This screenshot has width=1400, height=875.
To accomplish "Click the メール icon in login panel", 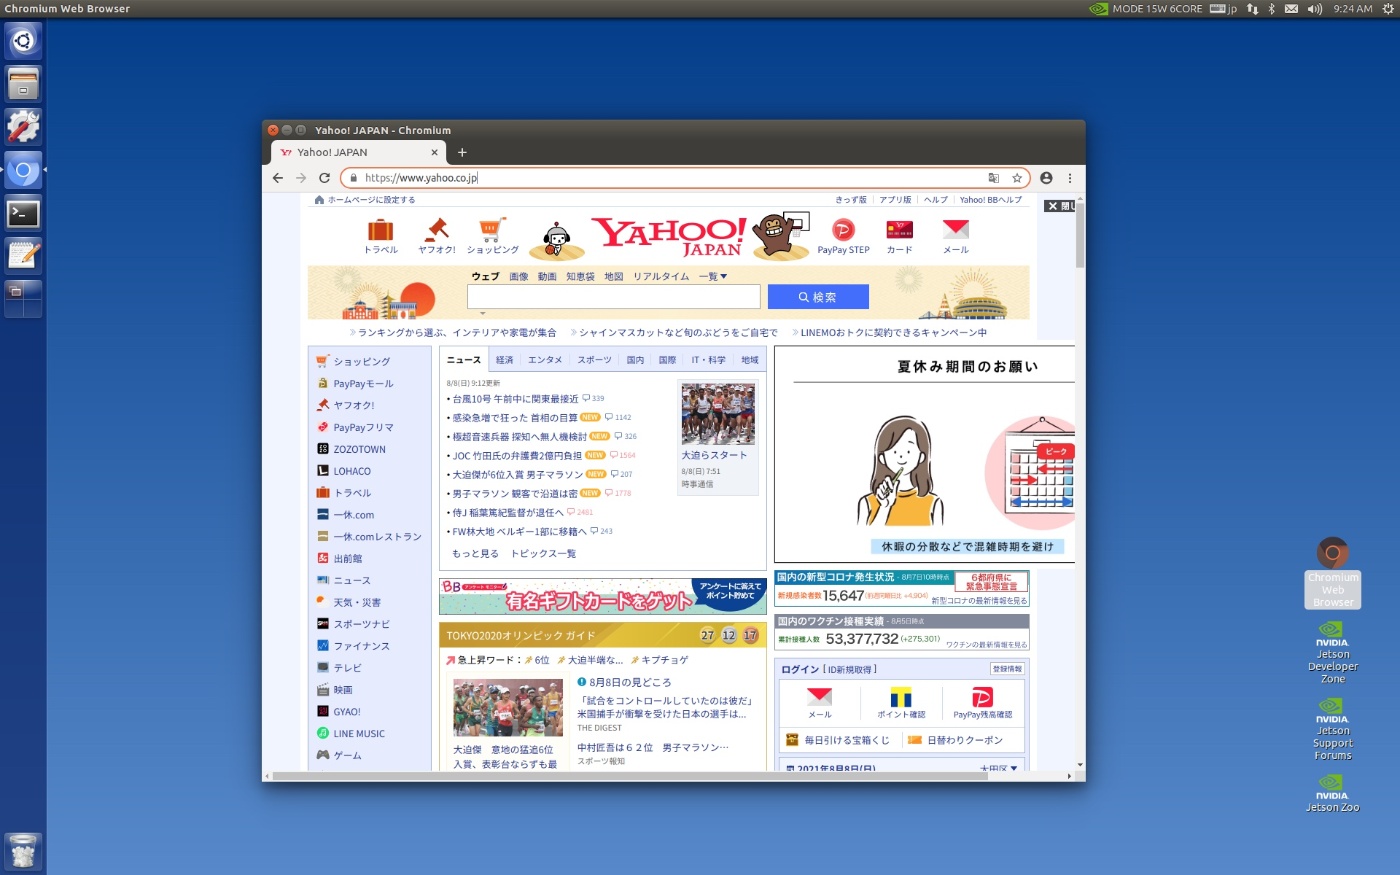I will coord(819,697).
